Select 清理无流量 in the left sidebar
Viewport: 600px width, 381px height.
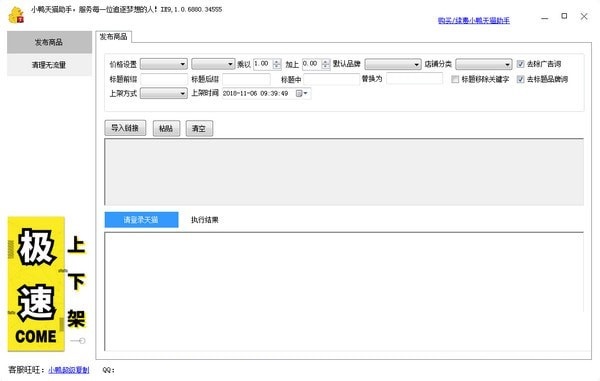[49, 65]
